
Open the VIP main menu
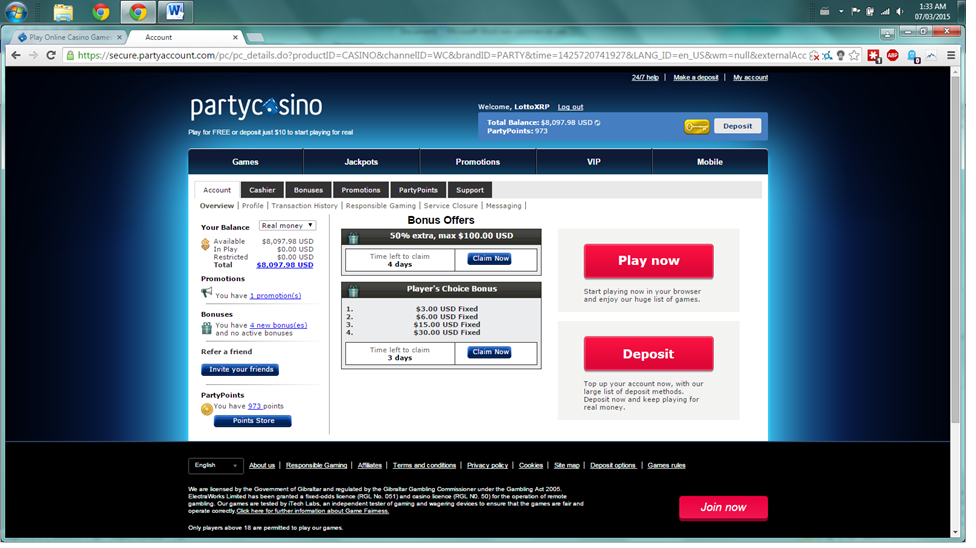(x=594, y=162)
